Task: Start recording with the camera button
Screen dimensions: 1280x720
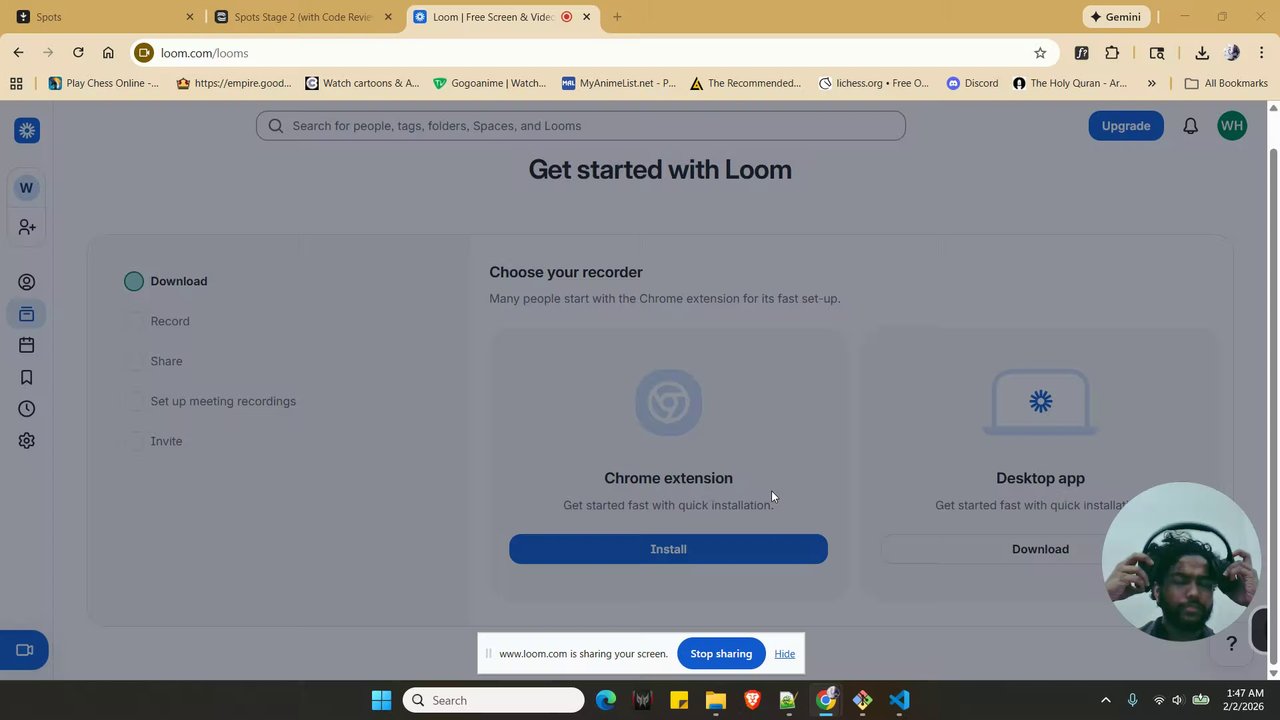Action: click(x=24, y=650)
